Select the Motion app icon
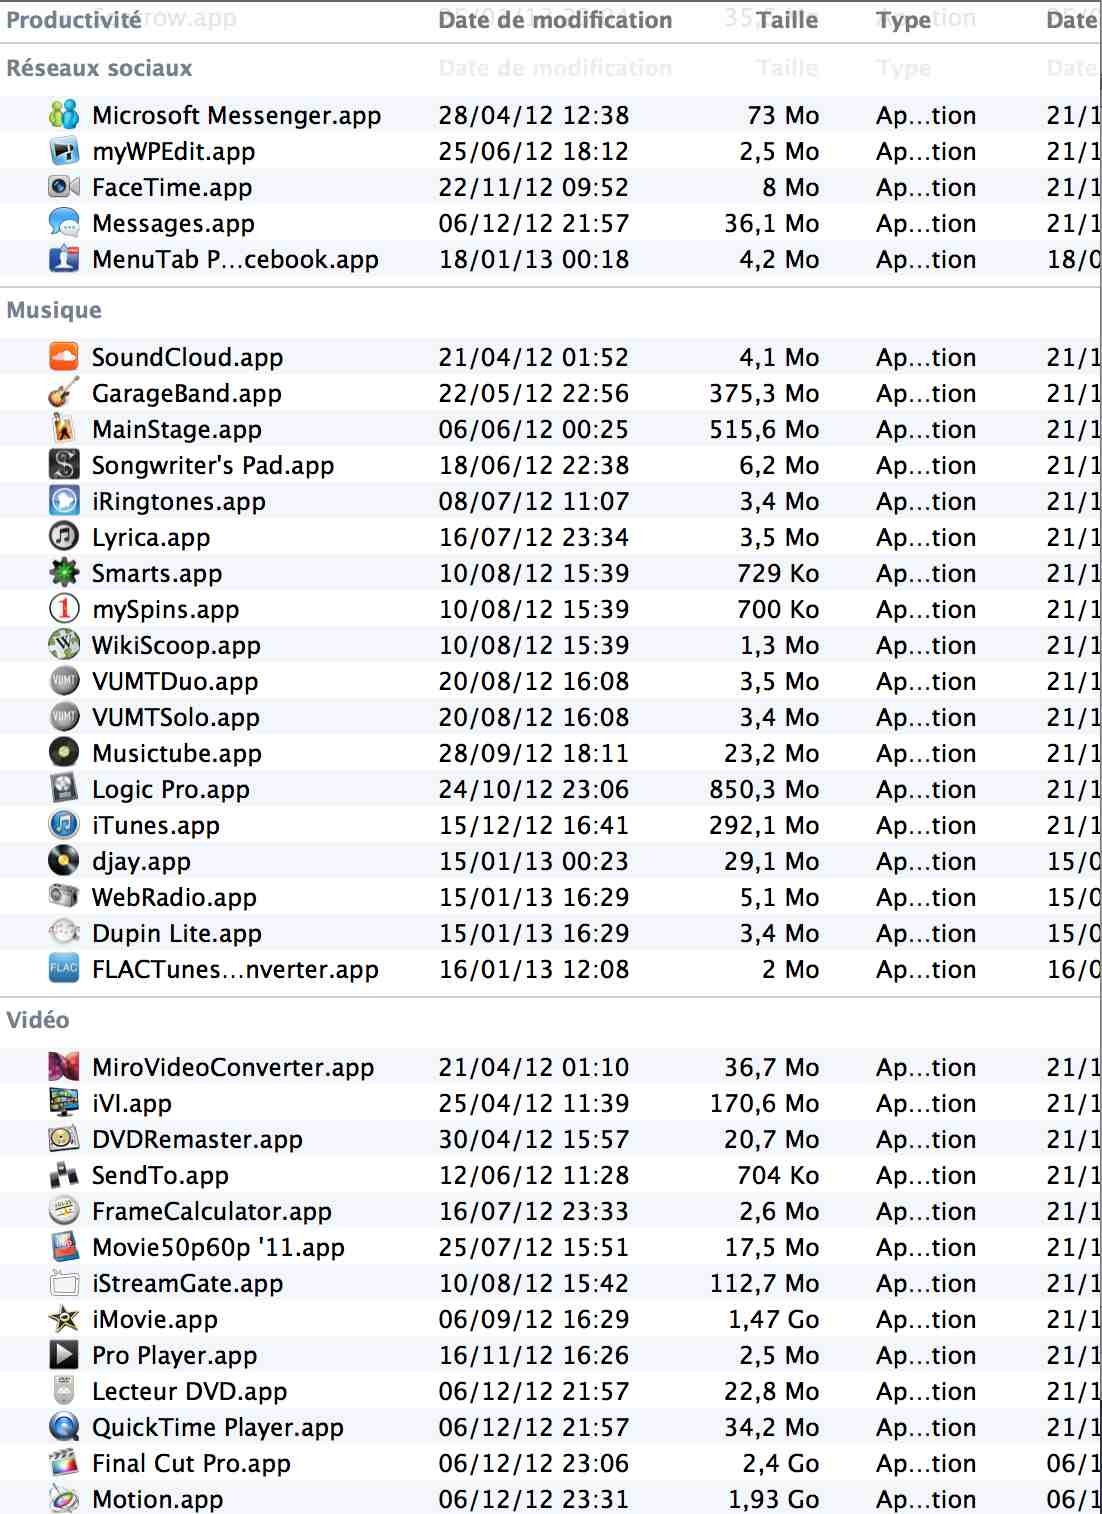The width and height of the screenshot is (1102, 1514). (64, 1499)
